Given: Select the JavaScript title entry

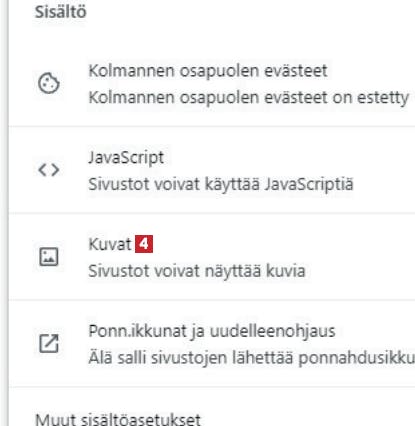Looking at the screenshot, I should tap(126, 158).
